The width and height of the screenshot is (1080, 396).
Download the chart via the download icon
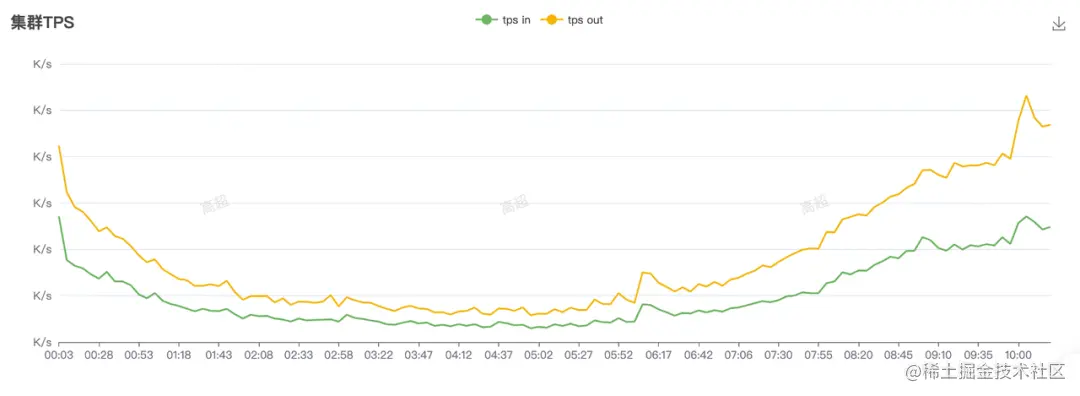pos(1059,24)
